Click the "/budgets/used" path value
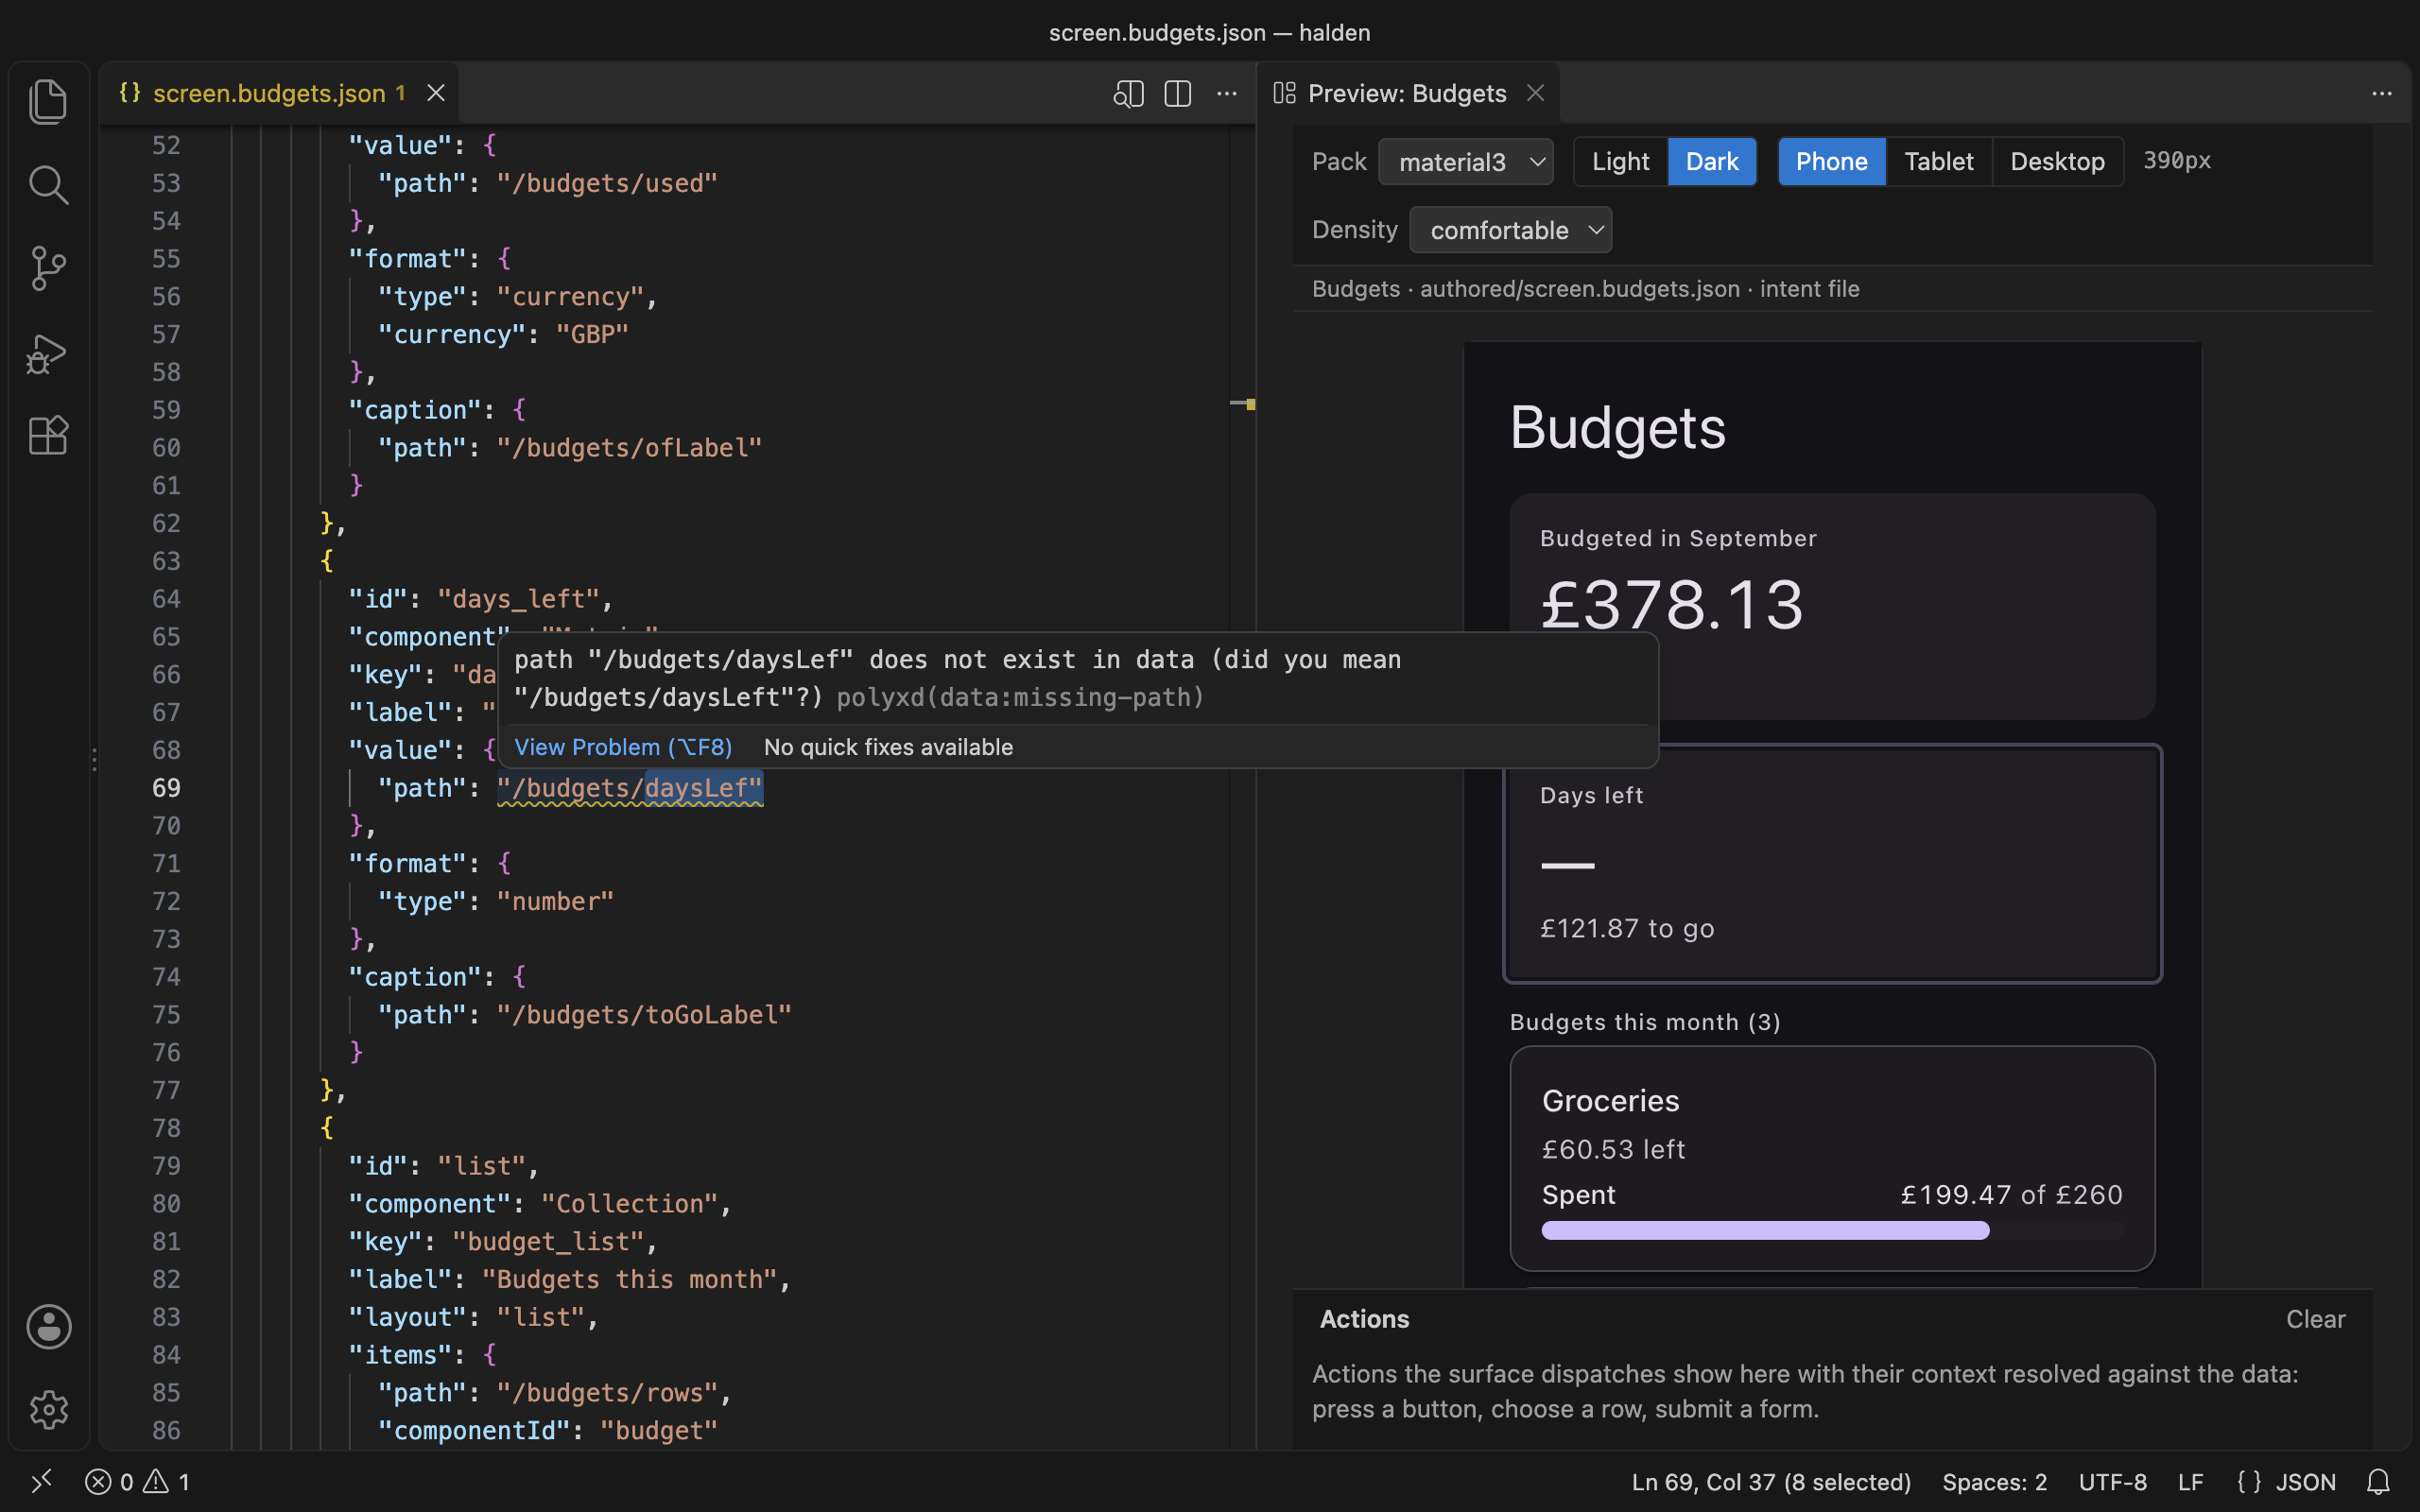The height and width of the screenshot is (1512, 2420). coord(607,183)
